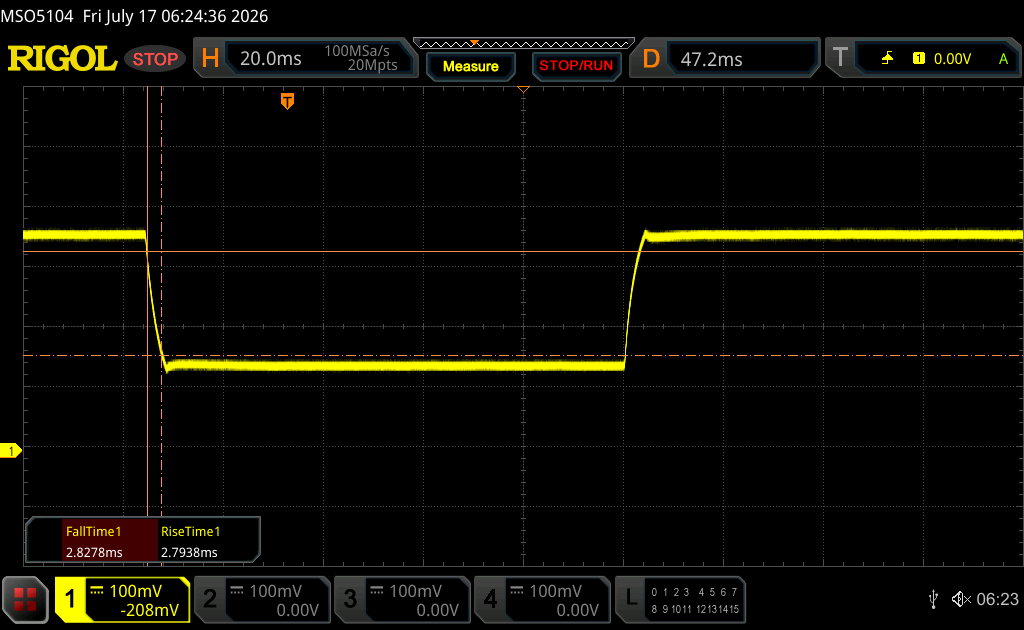Toggle channel 1 with yellow label
1024x630 pixels.
pos(70,599)
